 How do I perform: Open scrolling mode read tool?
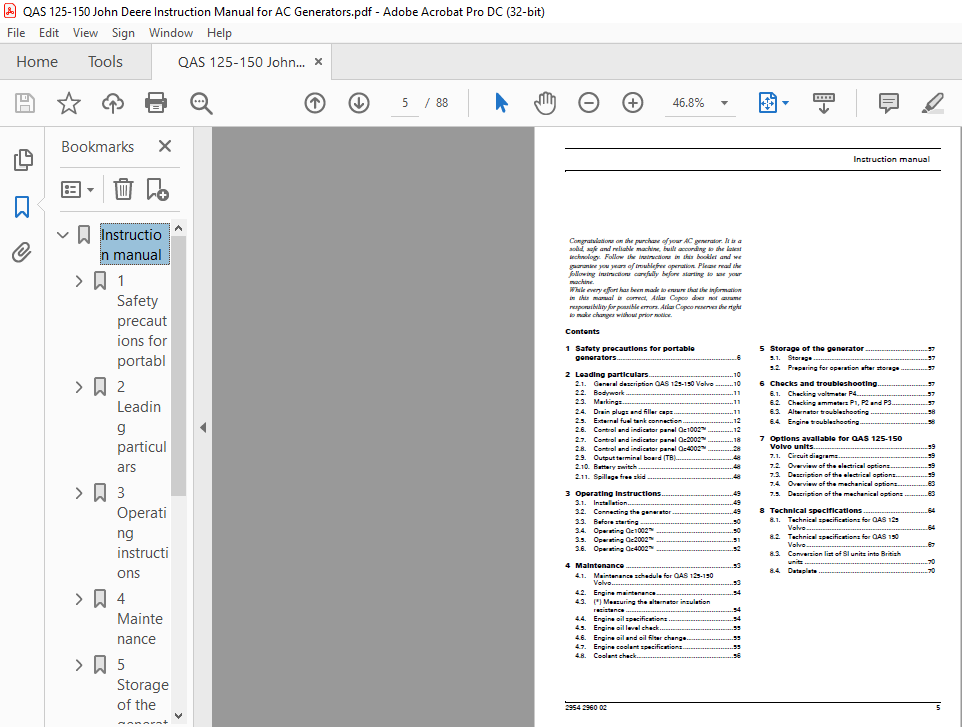[x=823, y=103]
